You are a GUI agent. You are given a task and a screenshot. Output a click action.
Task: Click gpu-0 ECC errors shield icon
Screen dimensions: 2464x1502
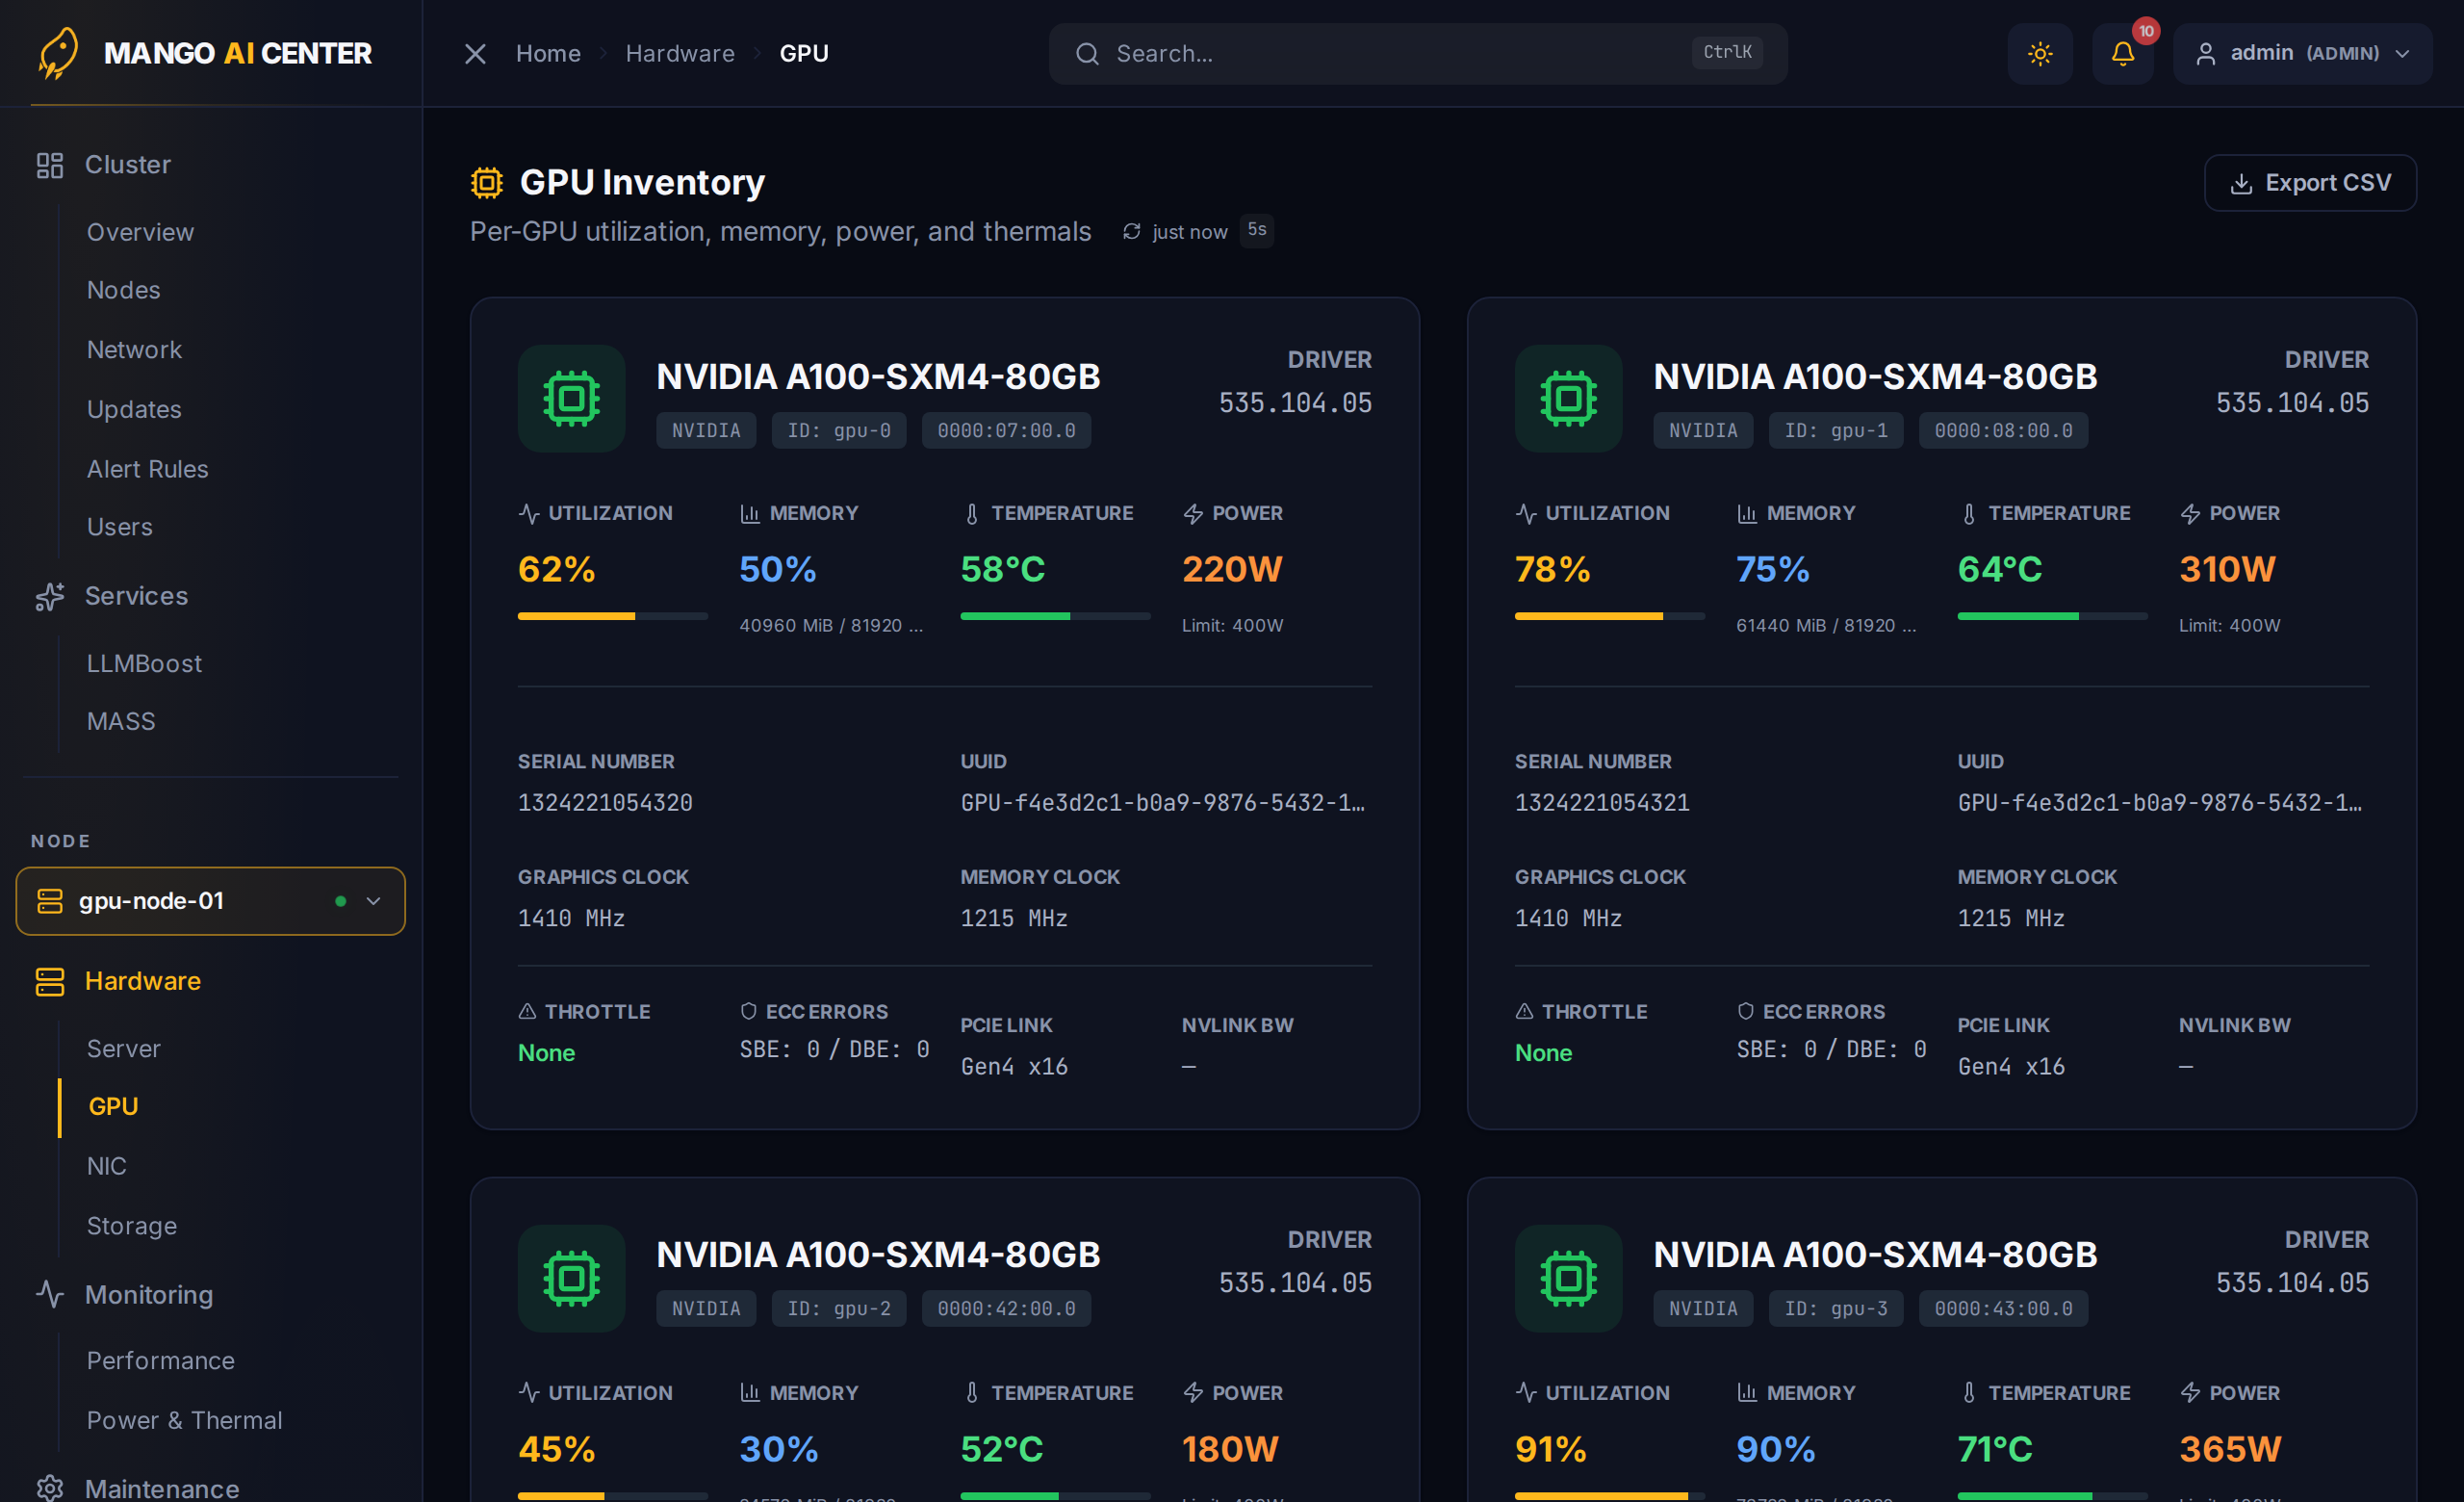tap(748, 1012)
